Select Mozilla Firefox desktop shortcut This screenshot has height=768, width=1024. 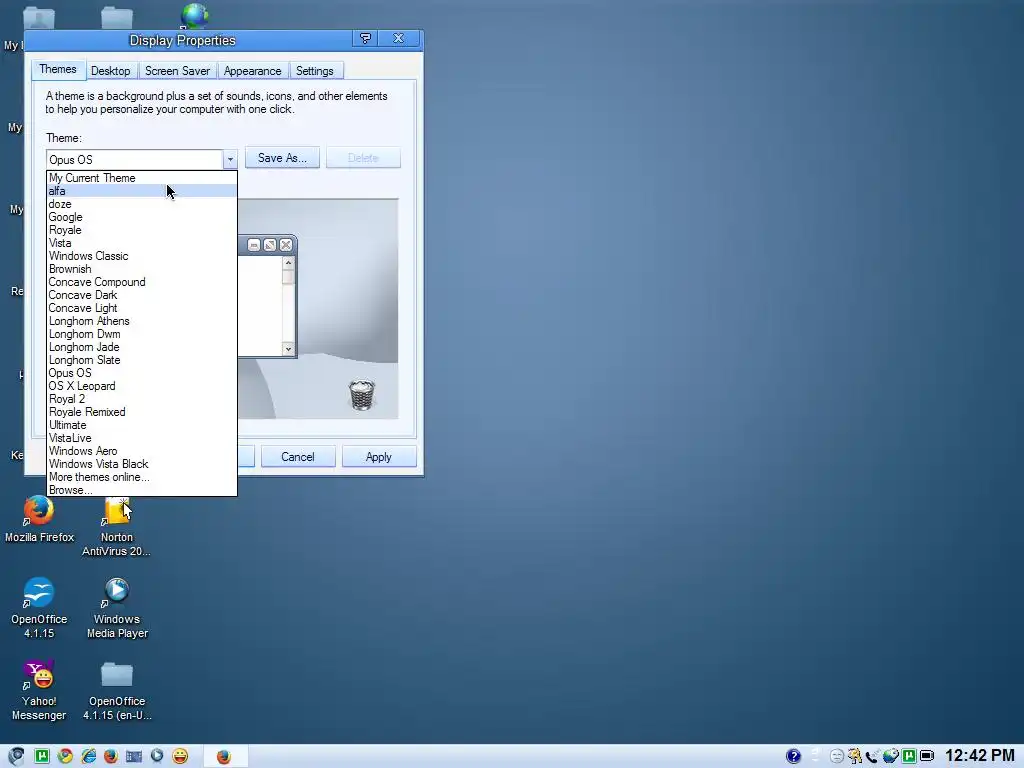pyautogui.click(x=39, y=520)
